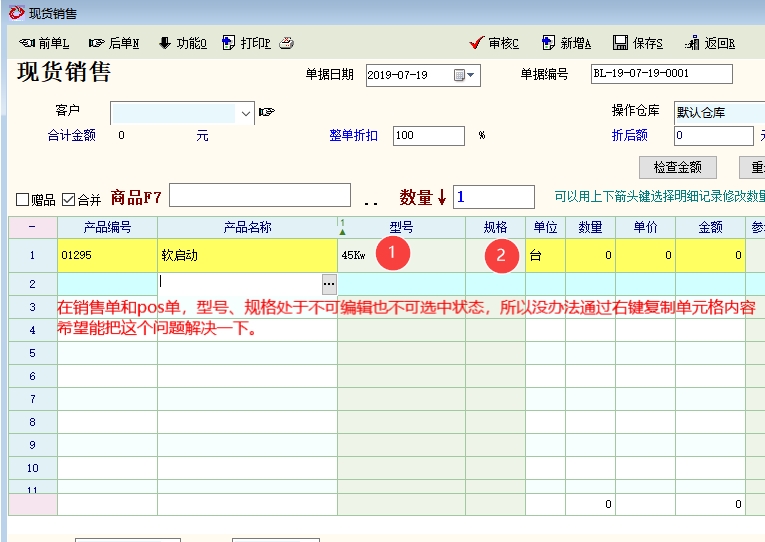Save the order using 保存
Screen dimensions: 765x542
coord(638,43)
